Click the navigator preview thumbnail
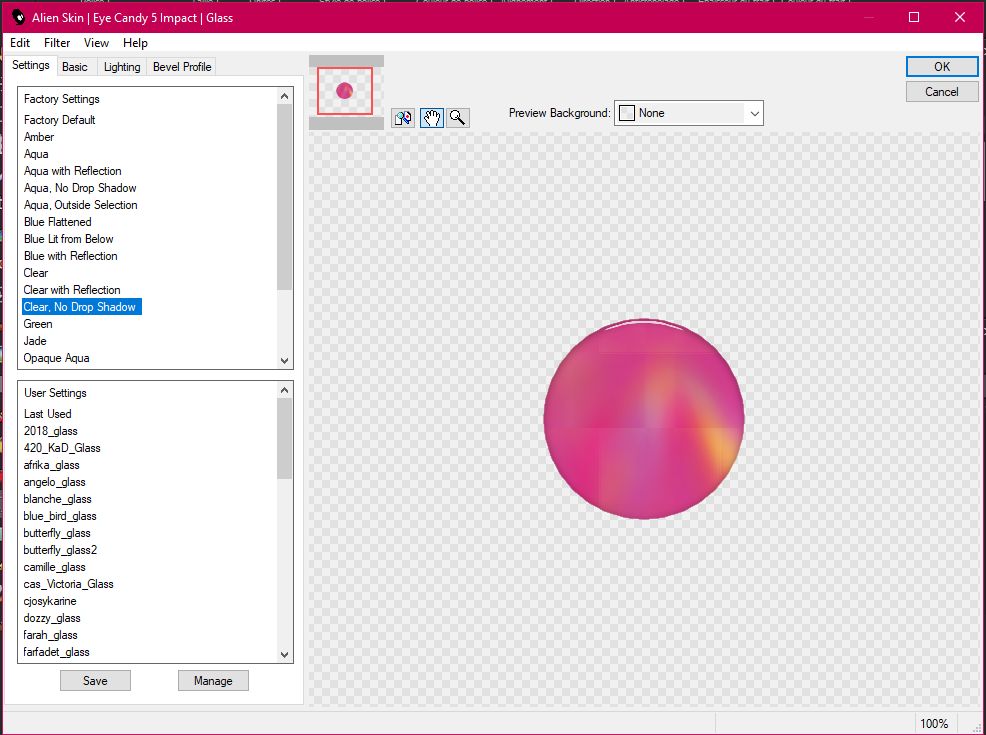 (345, 91)
